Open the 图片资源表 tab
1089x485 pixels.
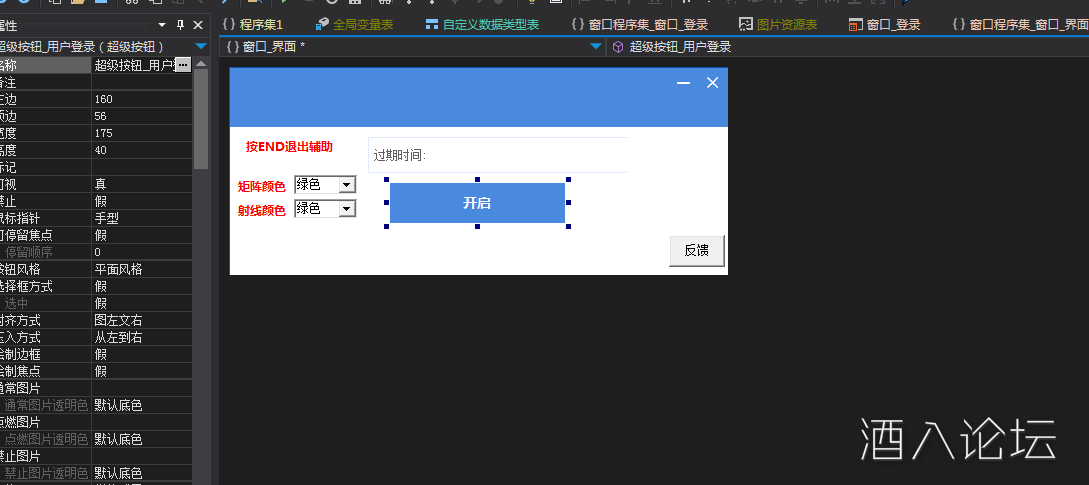[x=778, y=25]
